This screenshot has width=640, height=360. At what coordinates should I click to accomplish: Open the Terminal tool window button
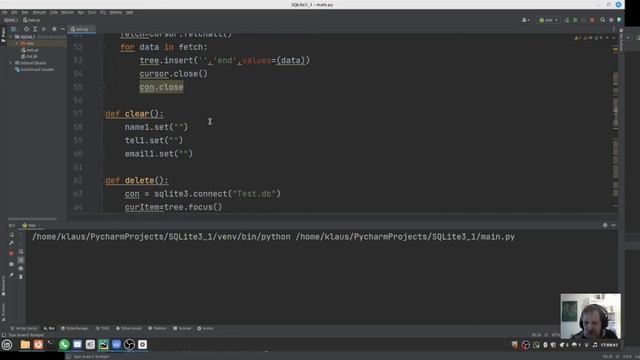182,329
